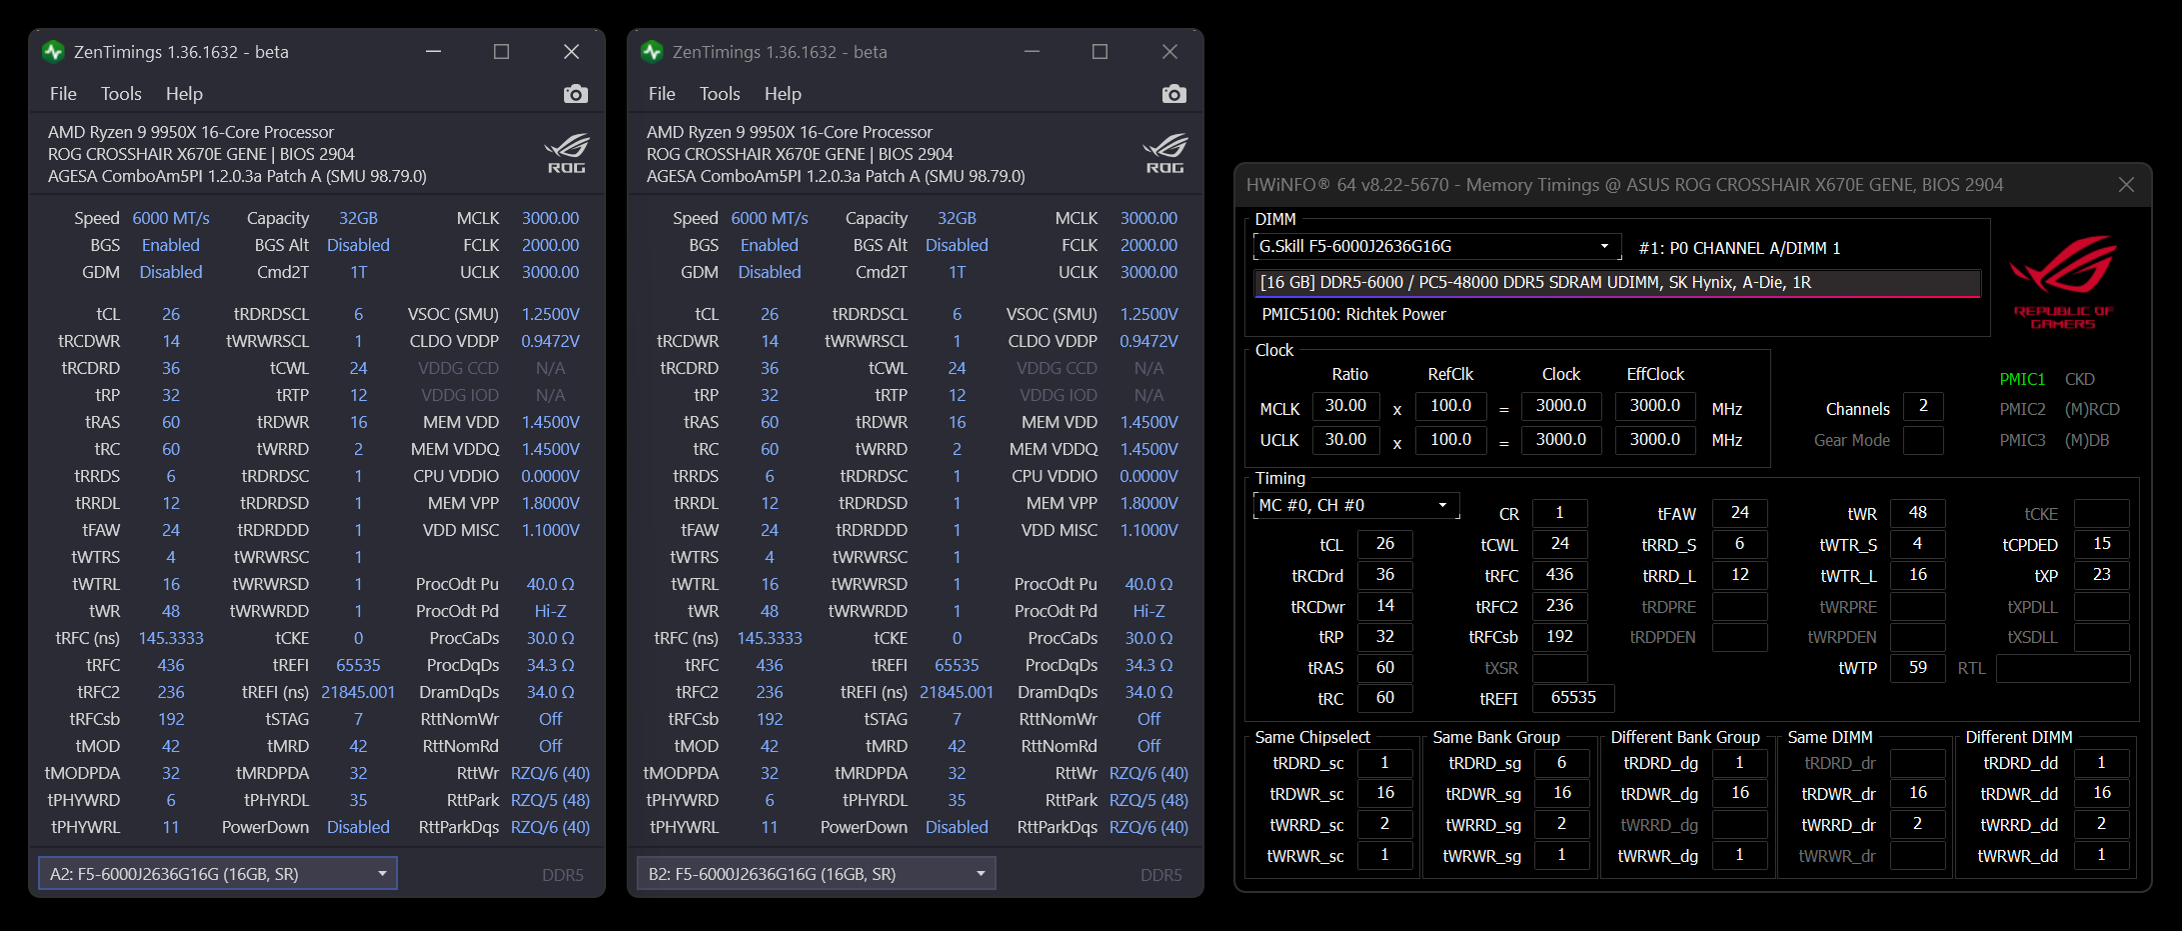Click FCLK 2000.00 value in left ZenTimings
Screen dimensions: 2182x931
pos(550,245)
